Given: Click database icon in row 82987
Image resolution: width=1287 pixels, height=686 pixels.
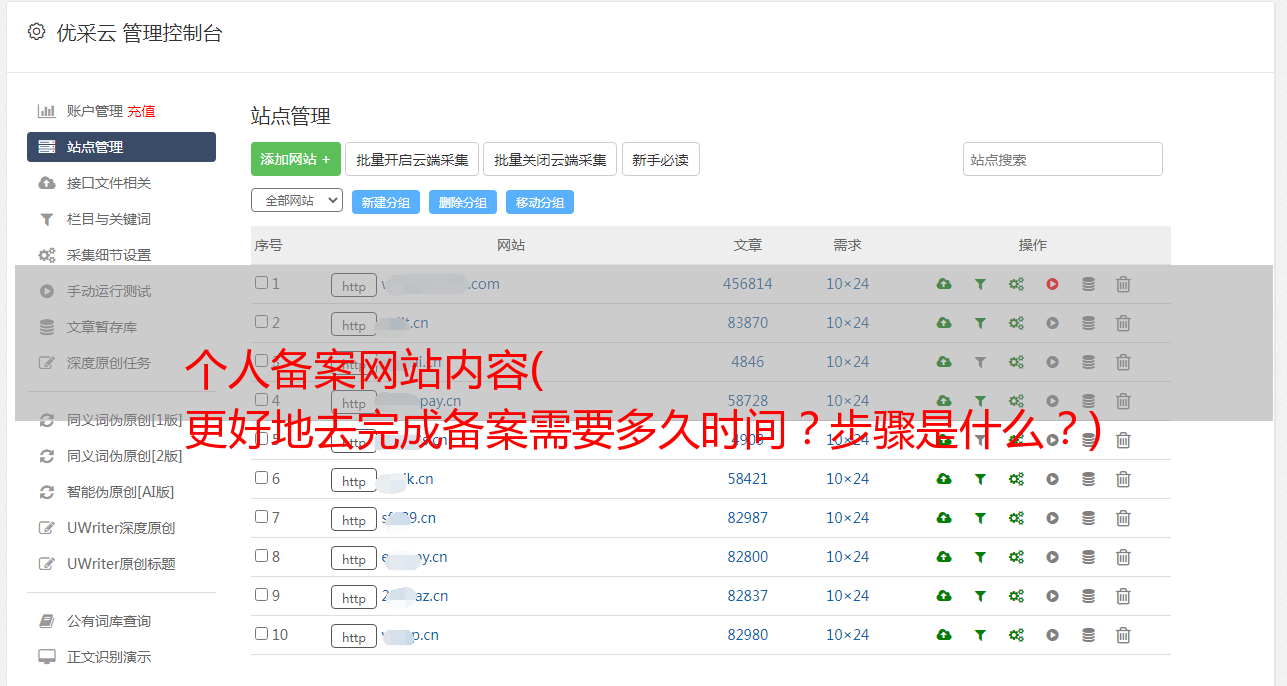Looking at the screenshot, I should (x=1088, y=518).
